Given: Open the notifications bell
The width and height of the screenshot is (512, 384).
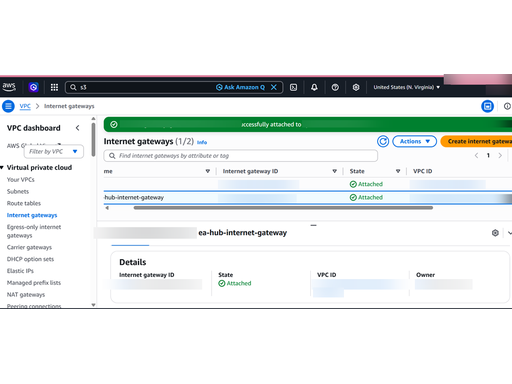Looking at the screenshot, I should 314,87.
